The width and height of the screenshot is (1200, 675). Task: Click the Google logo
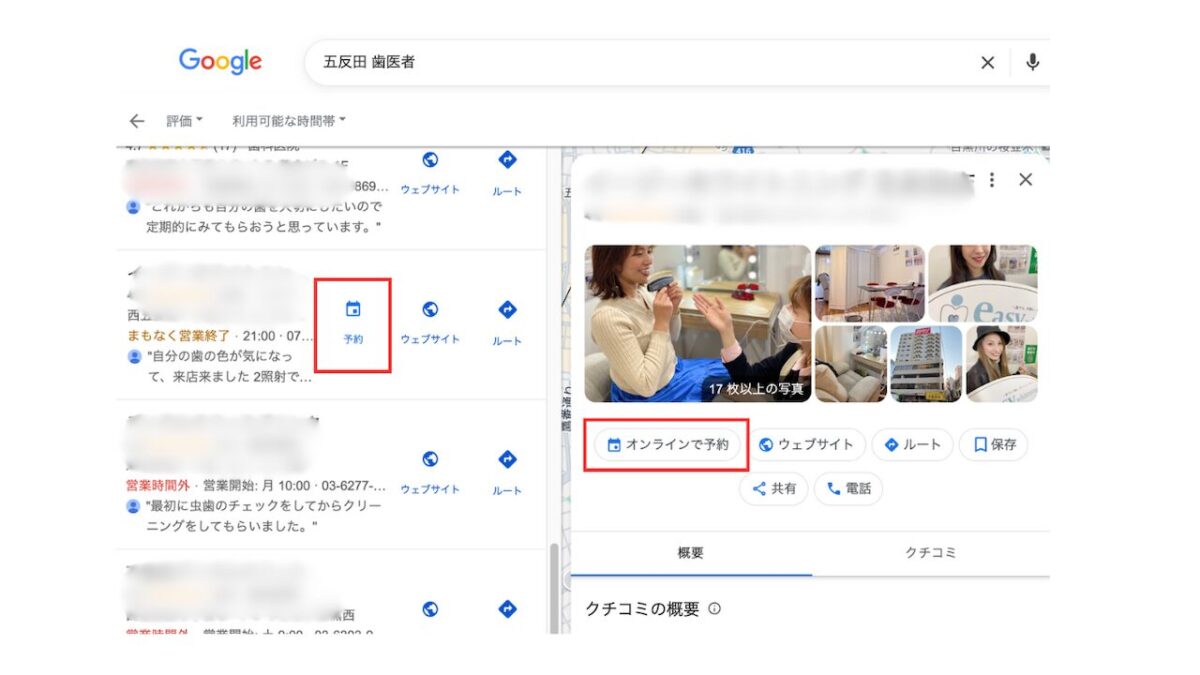coord(220,61)
